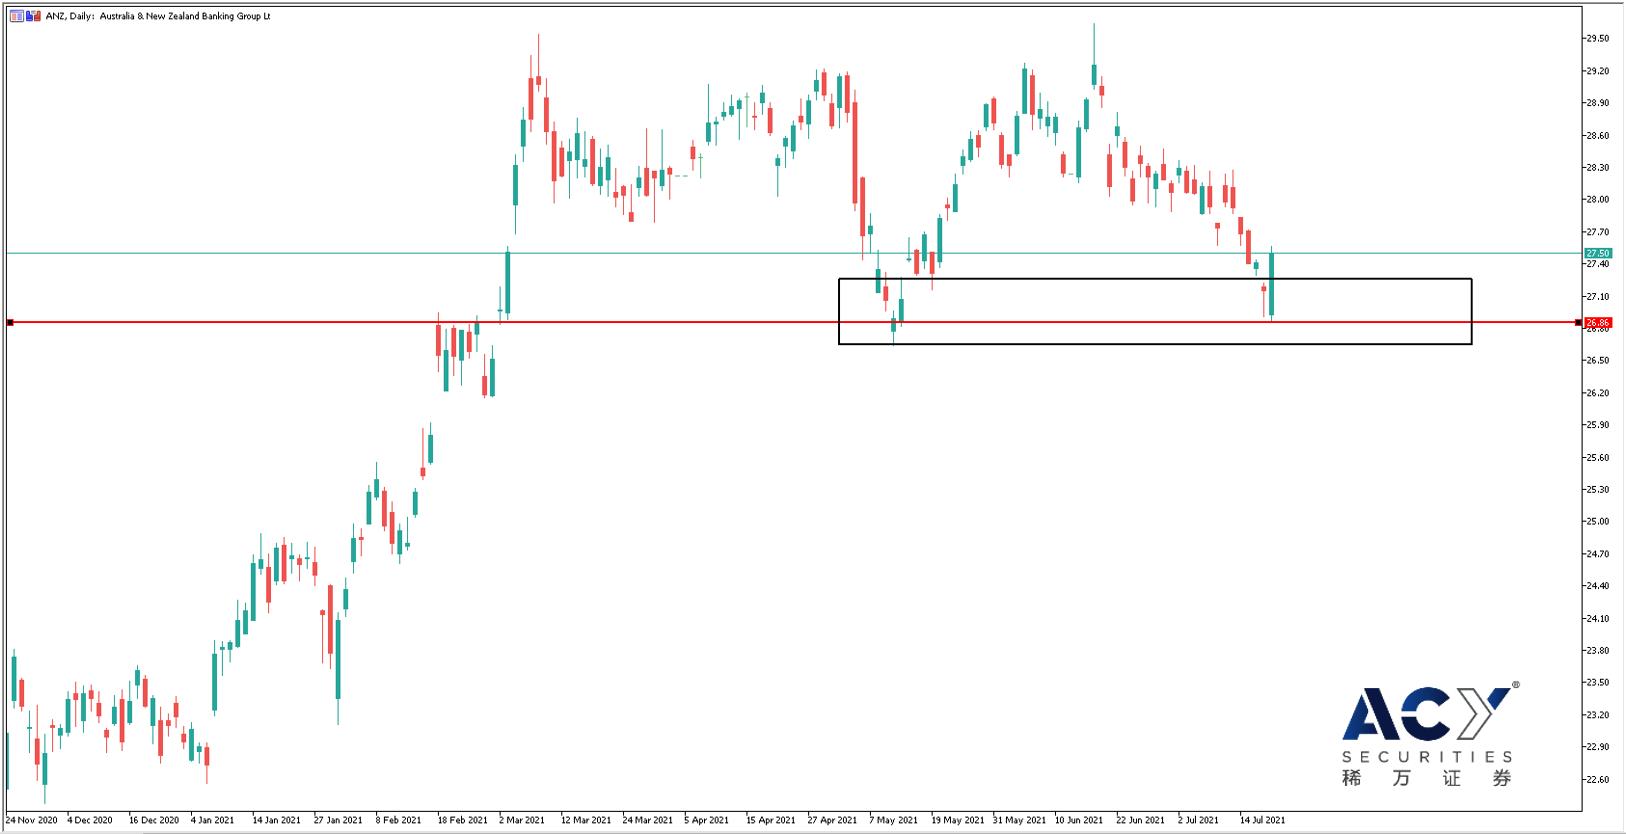Click the 10 Jun 2021 date label
This screenshot has height=834, width=1626.
(1080, 820)
